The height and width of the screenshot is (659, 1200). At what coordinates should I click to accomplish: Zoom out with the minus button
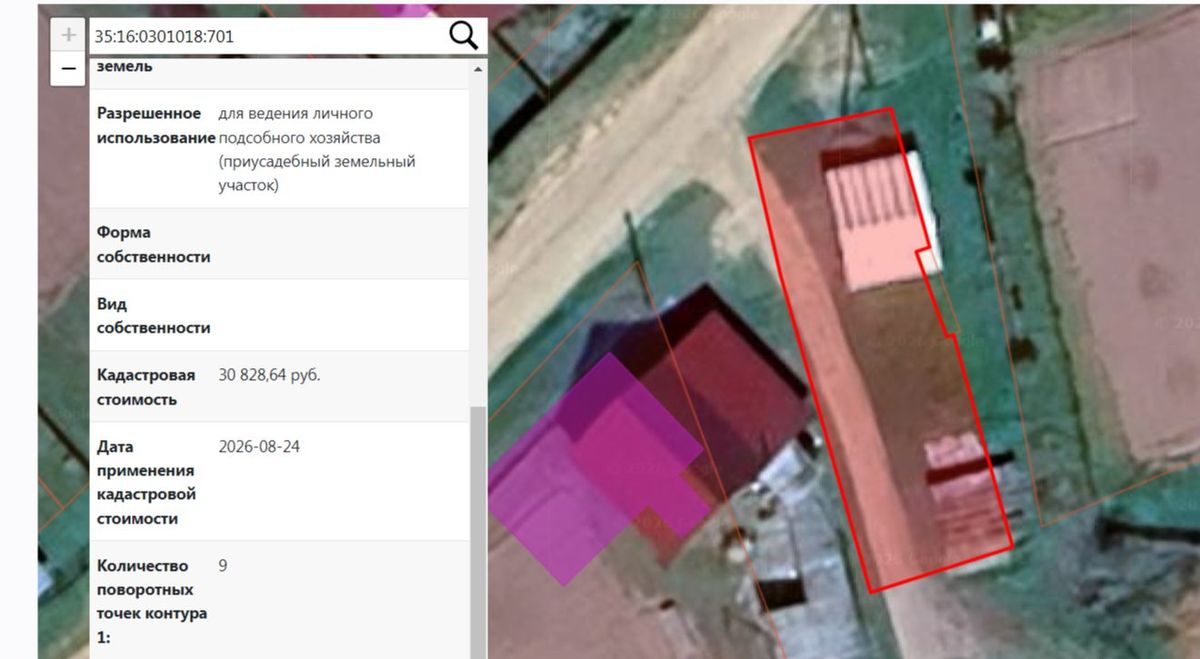[68, 69]
